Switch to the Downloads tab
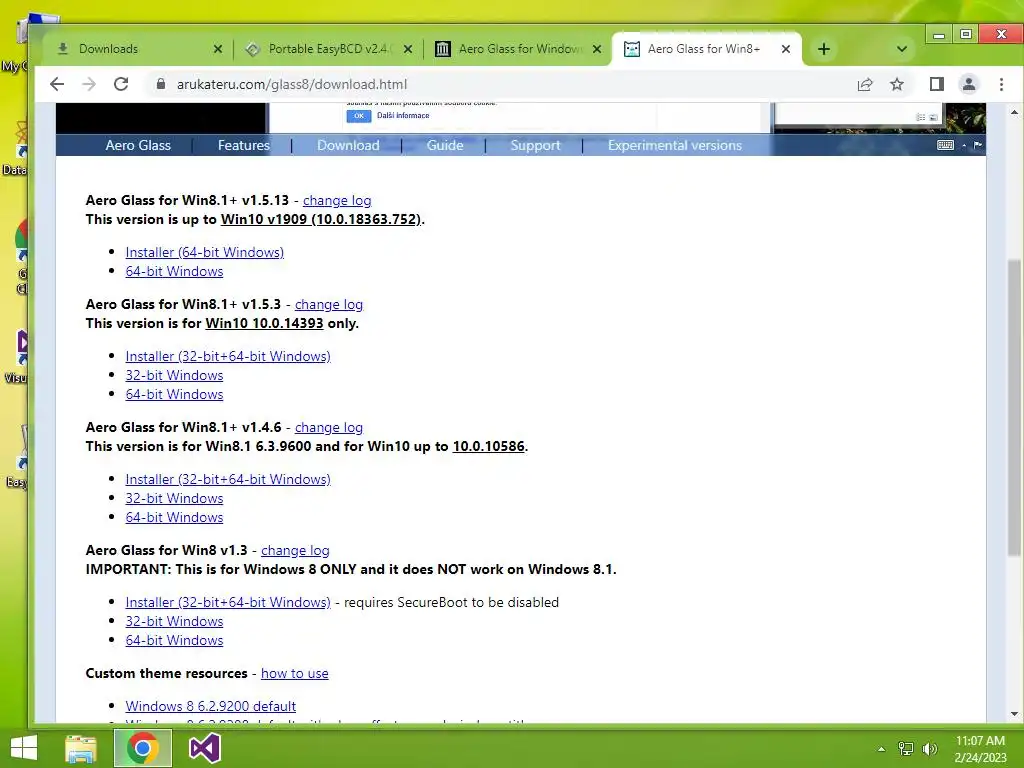 [x=138, y=49]
